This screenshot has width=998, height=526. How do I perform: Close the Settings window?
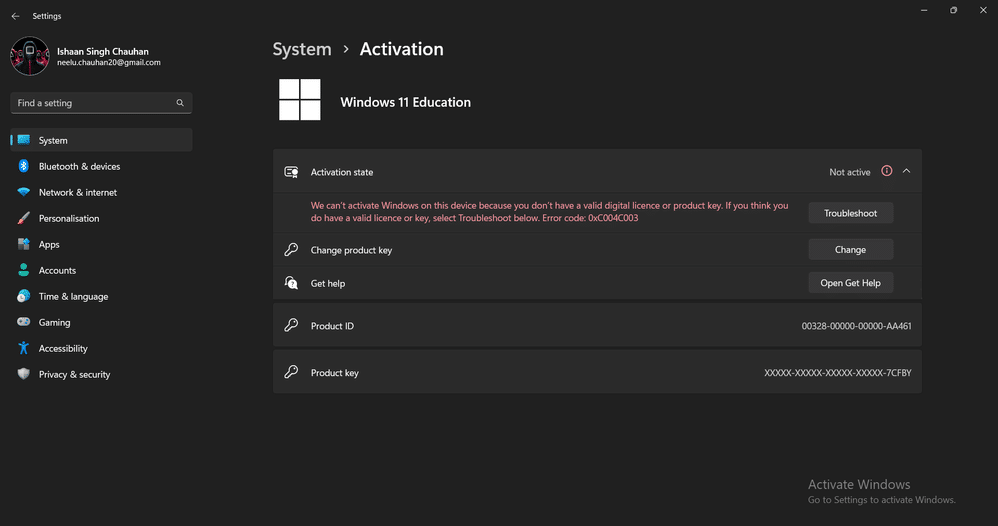pos(983,10)
